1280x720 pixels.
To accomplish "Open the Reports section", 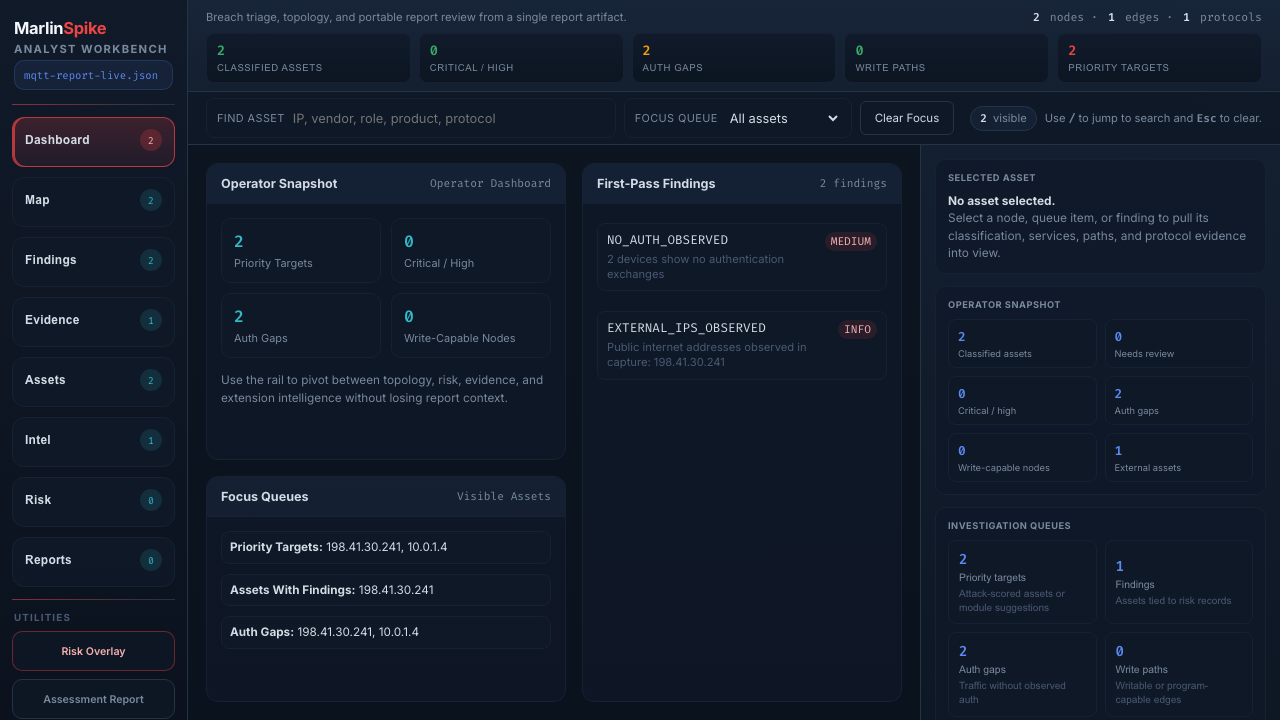I will pos(93,561).
